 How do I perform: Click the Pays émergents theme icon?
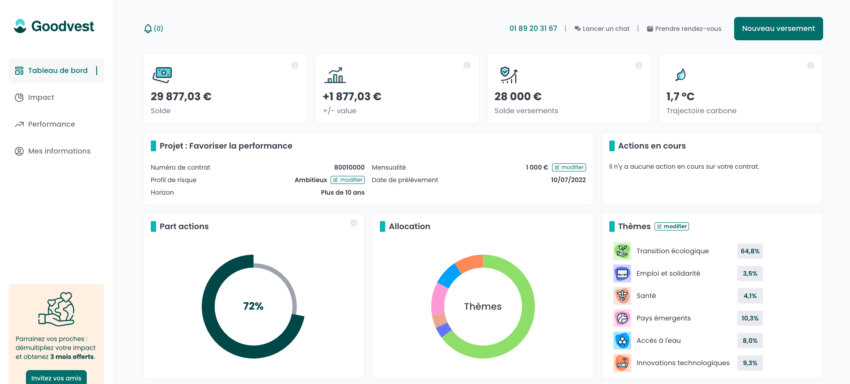coord(622,318)
